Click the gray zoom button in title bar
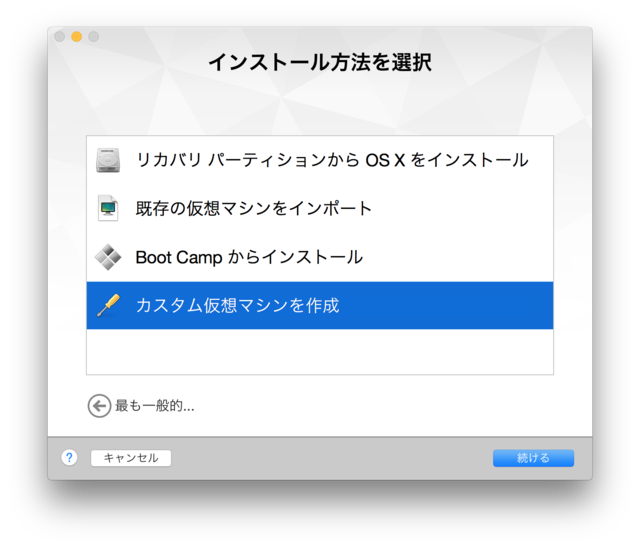 93,37
